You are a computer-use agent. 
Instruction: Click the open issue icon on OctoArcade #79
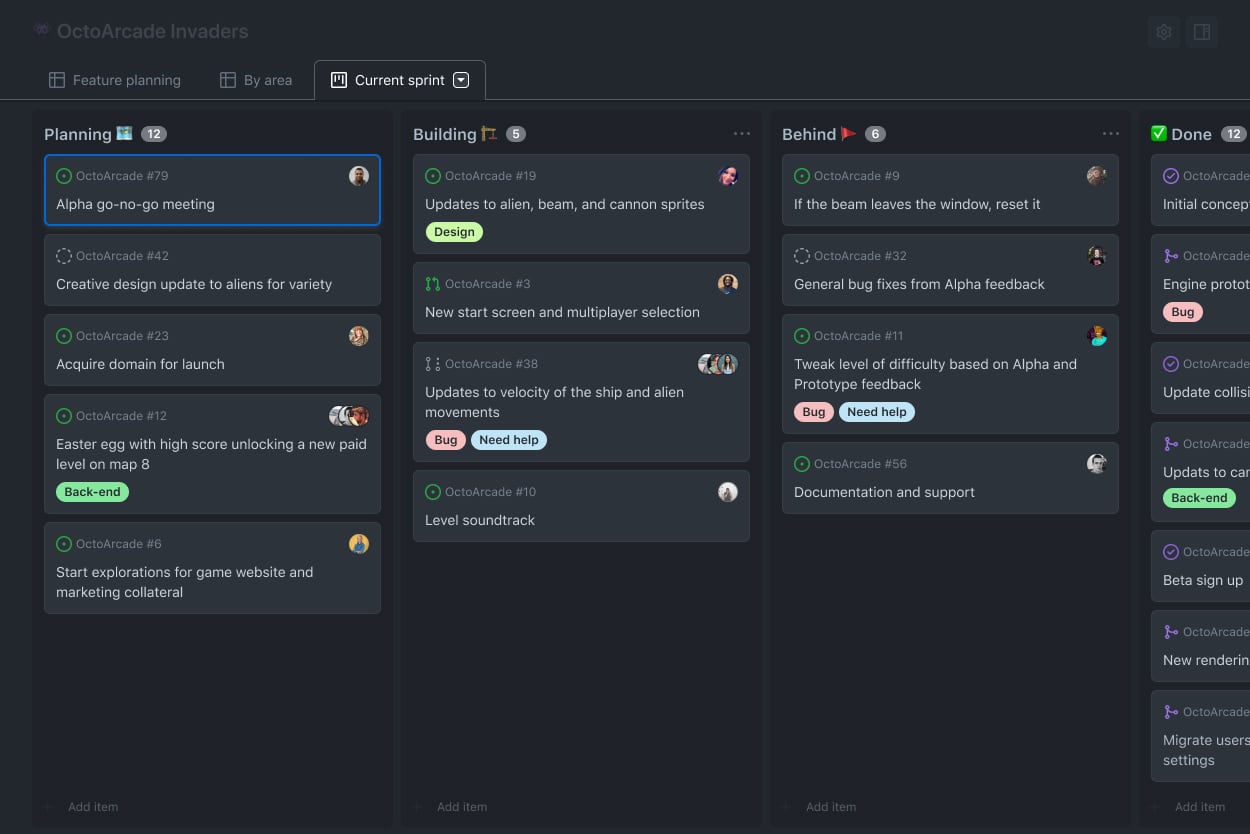tap(64, 176)
